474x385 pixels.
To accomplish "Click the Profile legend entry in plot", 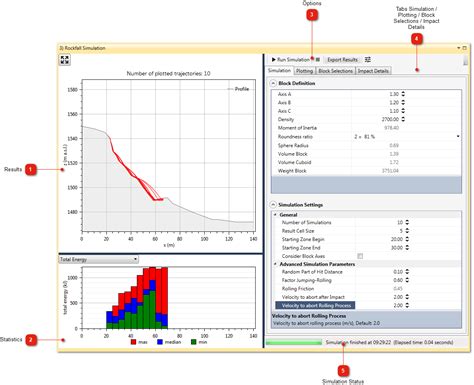I will [238, 89].
